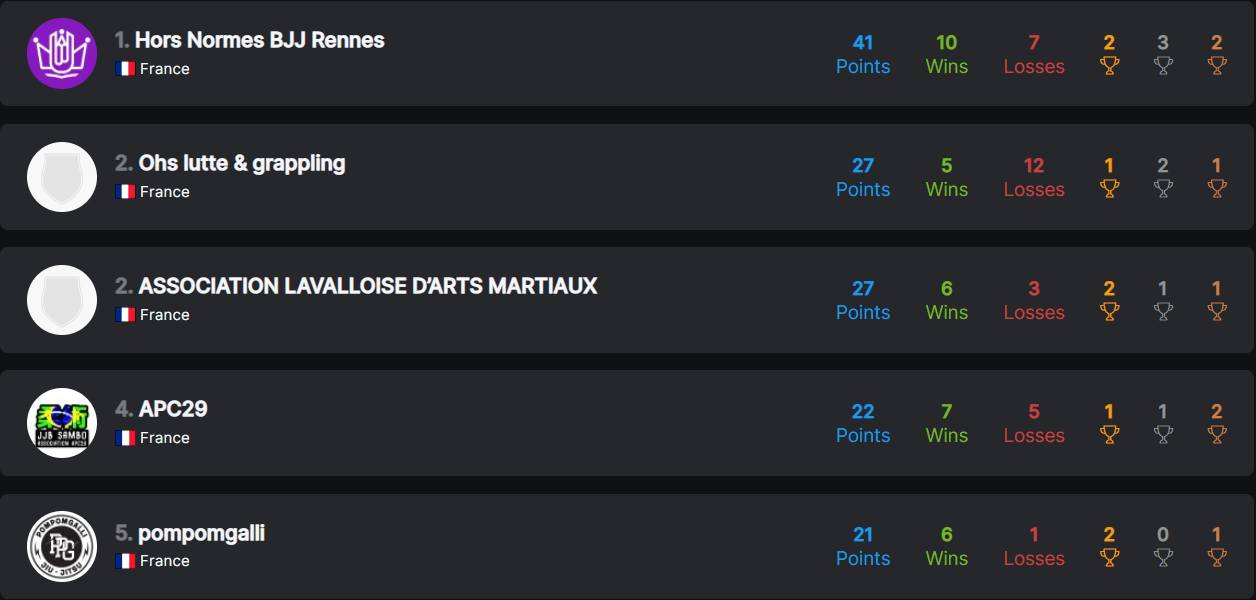The width and height of the screenshot is (1256, 600).
Task: Click gold trophy icon for Hors Normes BJJ Rennes
Action: (1109, 65)
